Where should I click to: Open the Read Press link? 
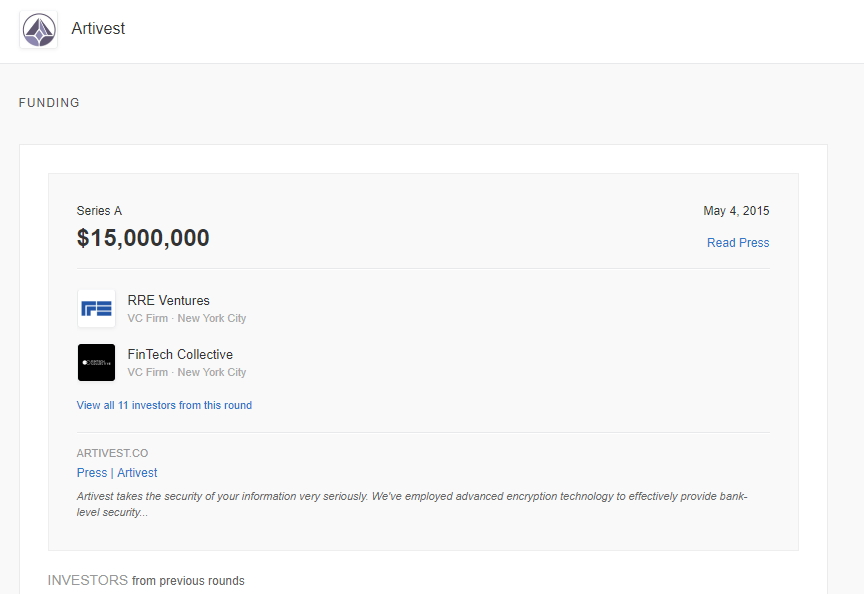tap(738, 242)
